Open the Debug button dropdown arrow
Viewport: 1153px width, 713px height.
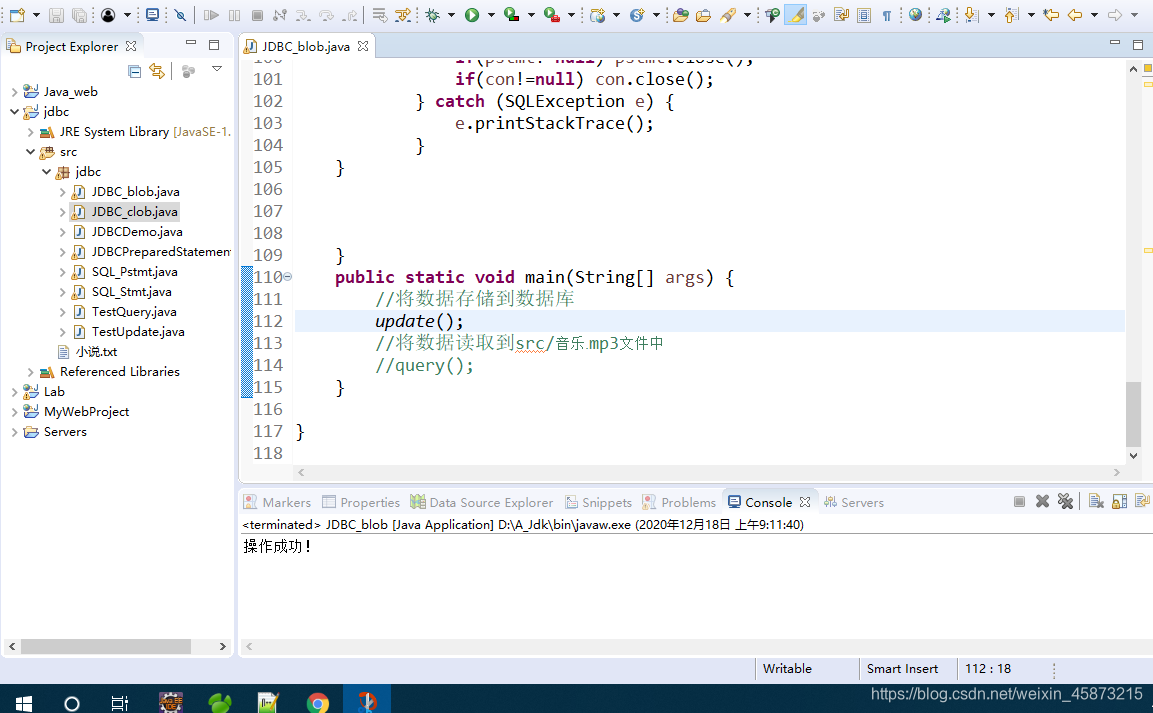451,15
